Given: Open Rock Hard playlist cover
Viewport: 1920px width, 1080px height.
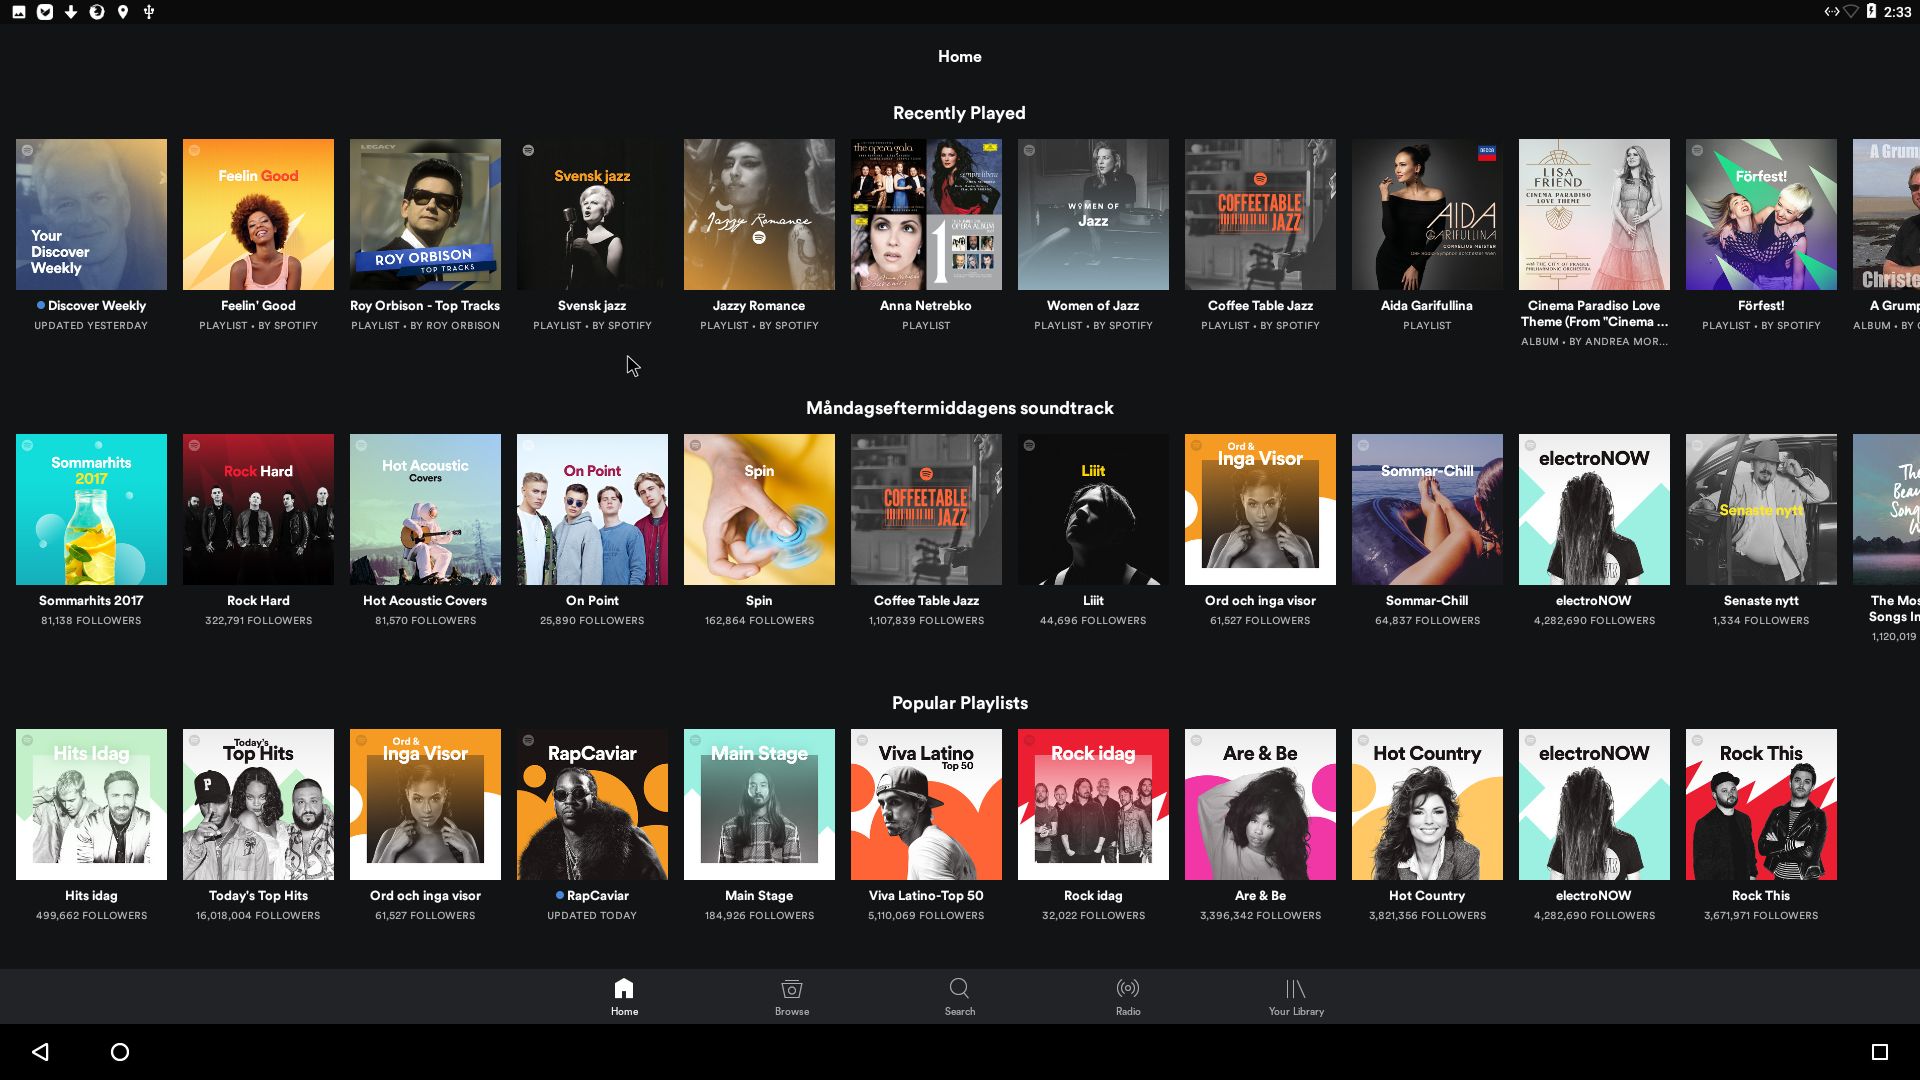Looking at the screenshot, I should click(x=258, y=509).
